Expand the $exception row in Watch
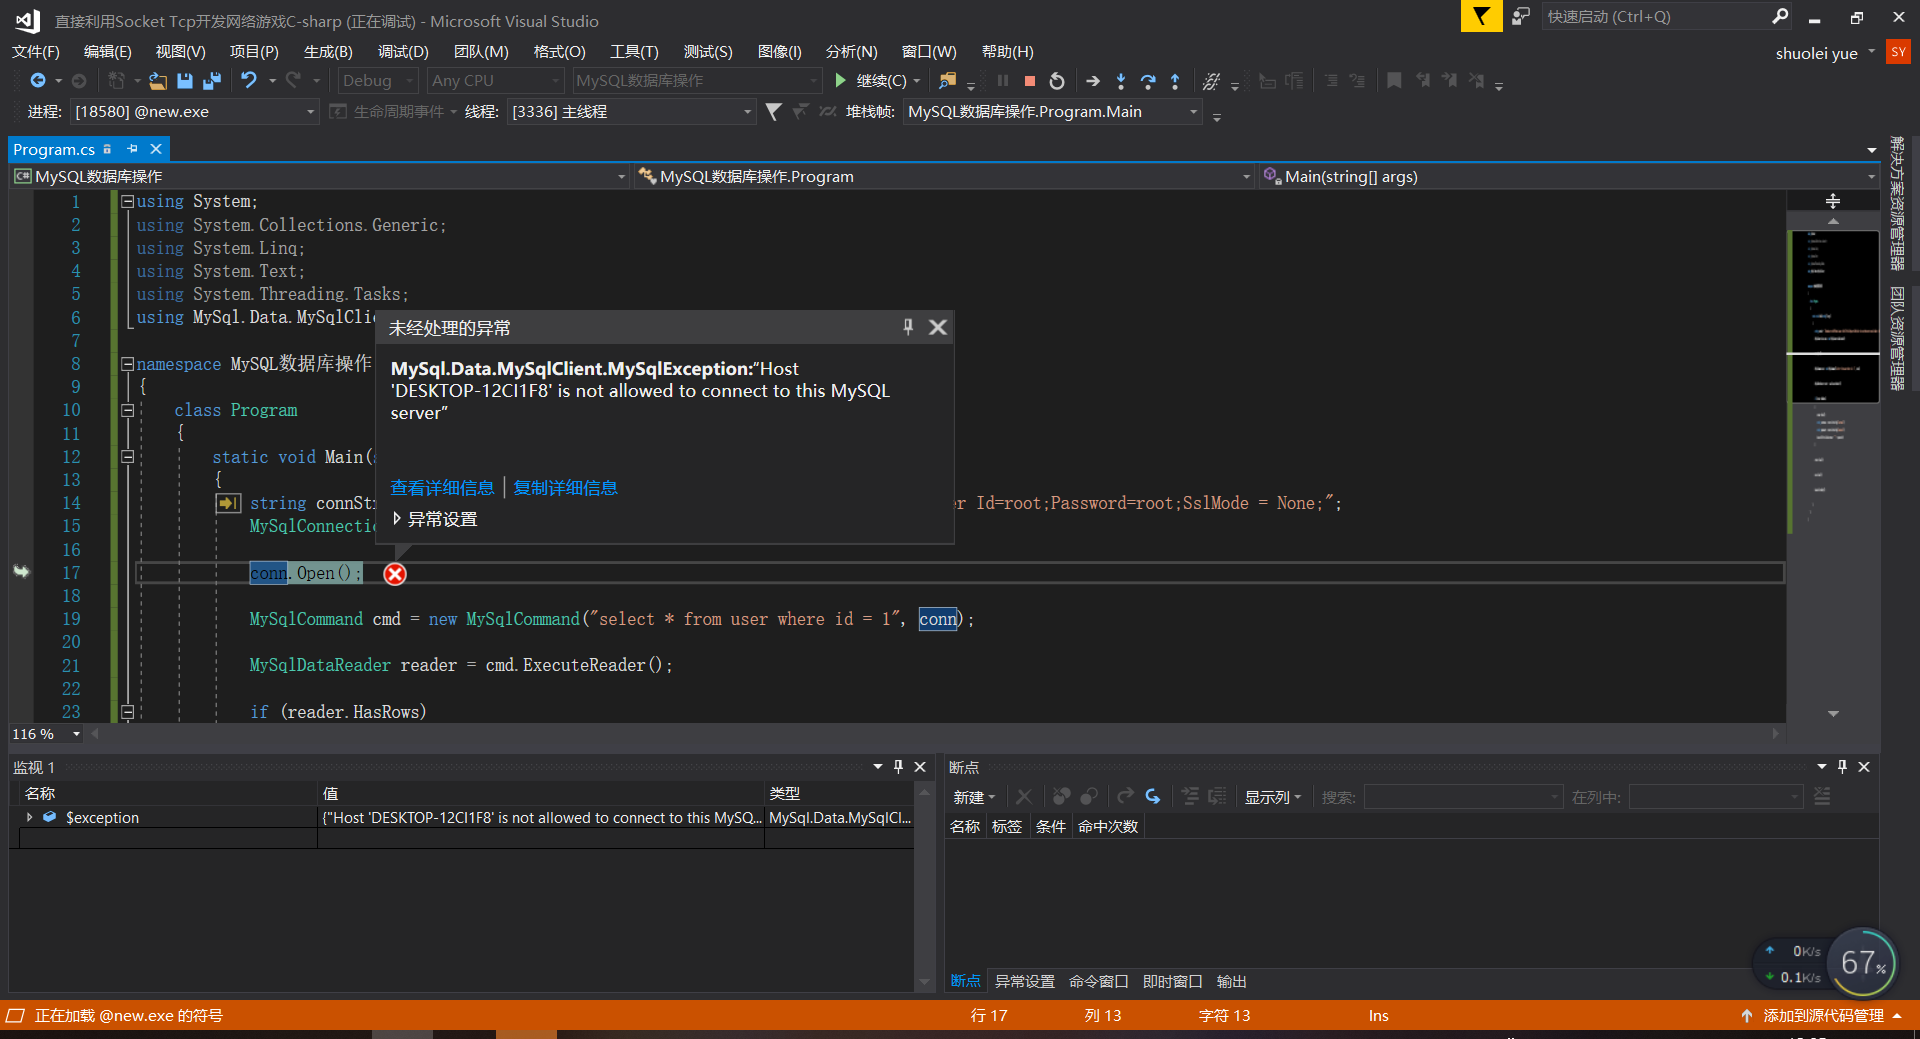This screenshot has width=1920, height=1039. click(30, 818)
